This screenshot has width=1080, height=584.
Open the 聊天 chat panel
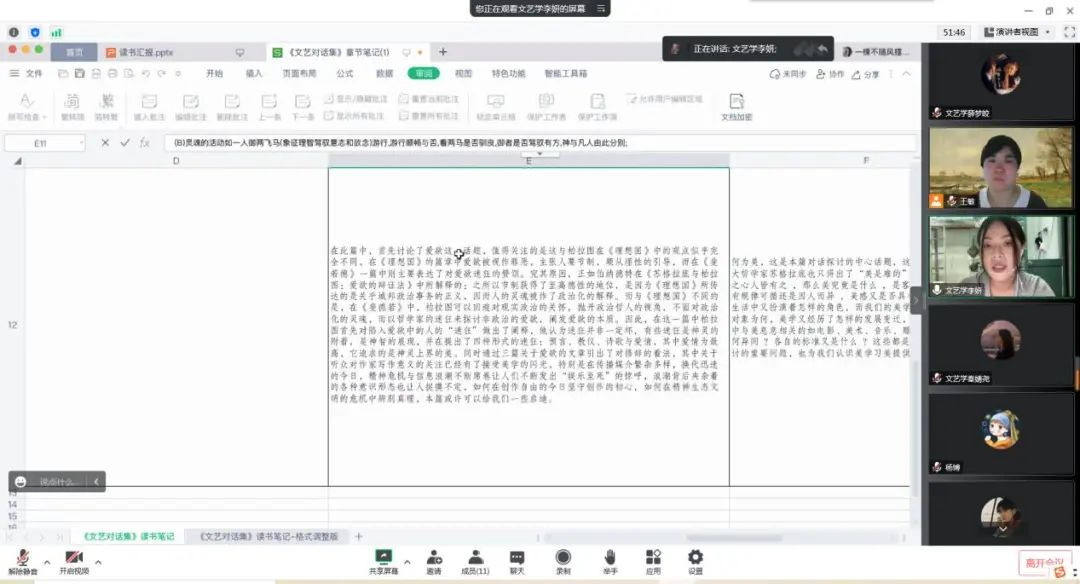pos(517,560)
